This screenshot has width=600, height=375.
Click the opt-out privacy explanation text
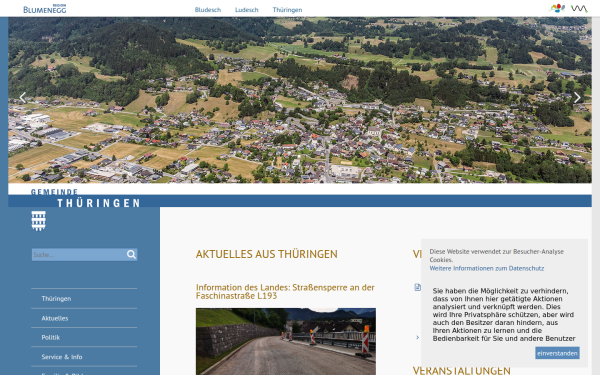504,315
